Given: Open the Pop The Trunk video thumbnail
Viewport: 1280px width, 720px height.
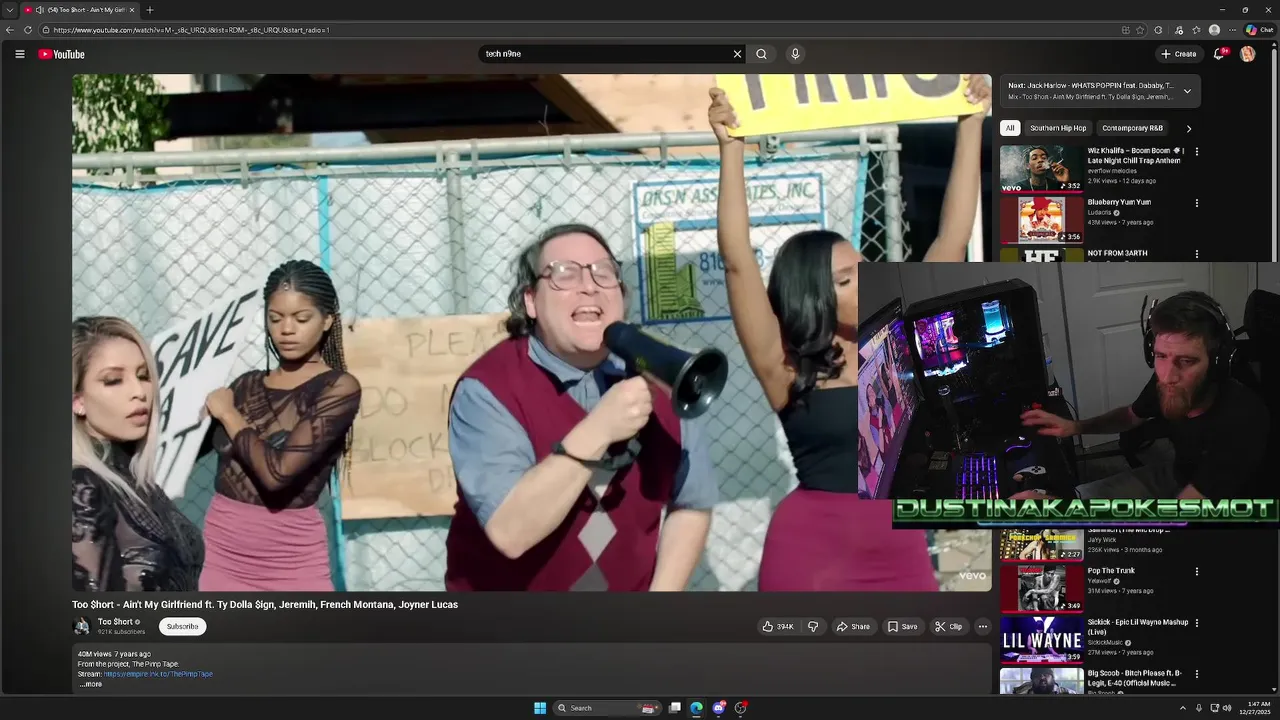Looking at the screenshot, I should coord(1042,588).
